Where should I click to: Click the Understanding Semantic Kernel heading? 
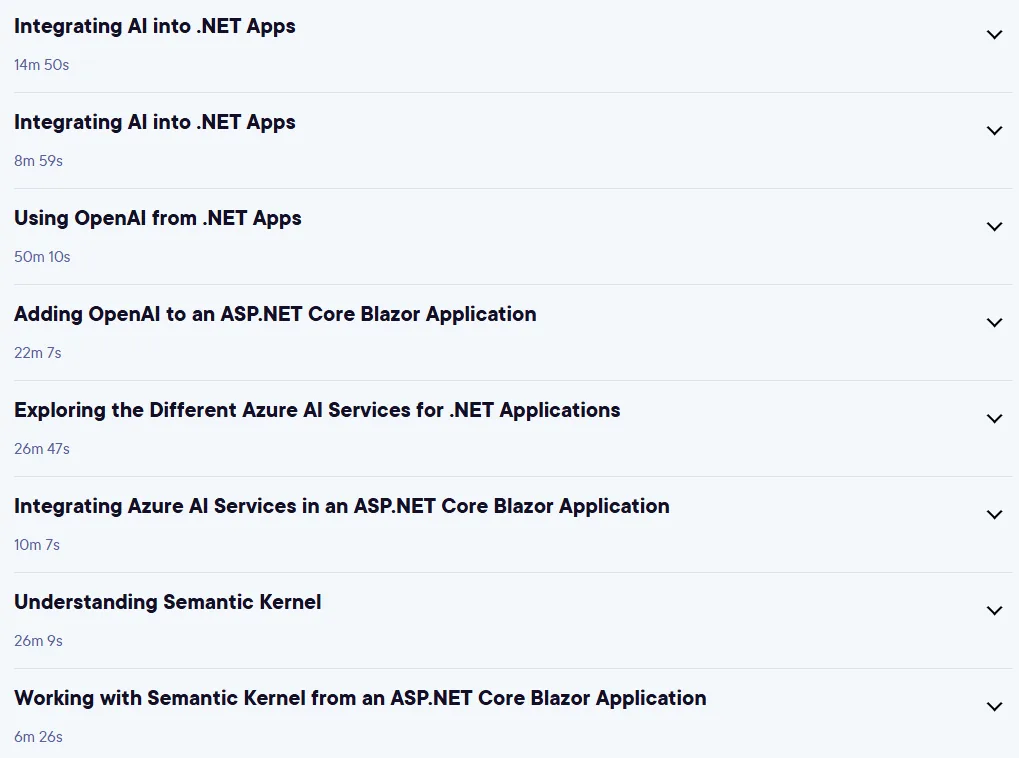[x=168, y=602]
